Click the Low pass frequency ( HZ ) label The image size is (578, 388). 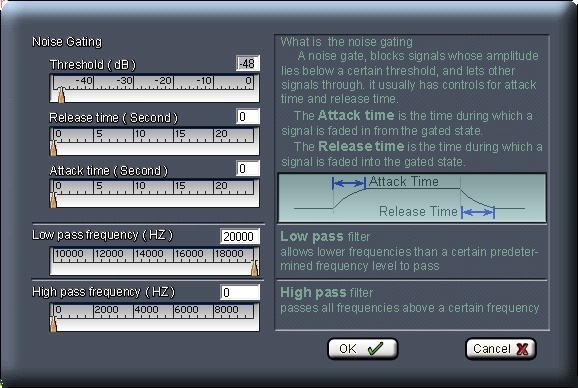(x=102, y=235)
